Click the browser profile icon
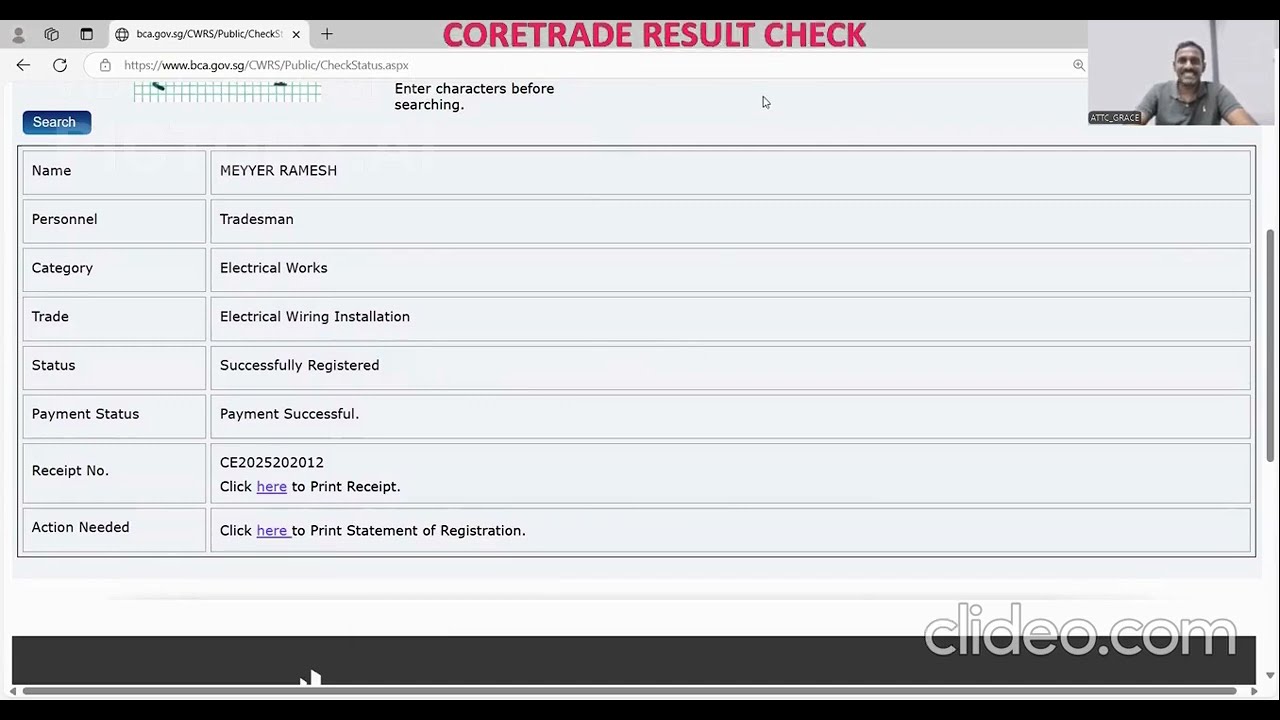1280x720 pixels. pos(18,34)
